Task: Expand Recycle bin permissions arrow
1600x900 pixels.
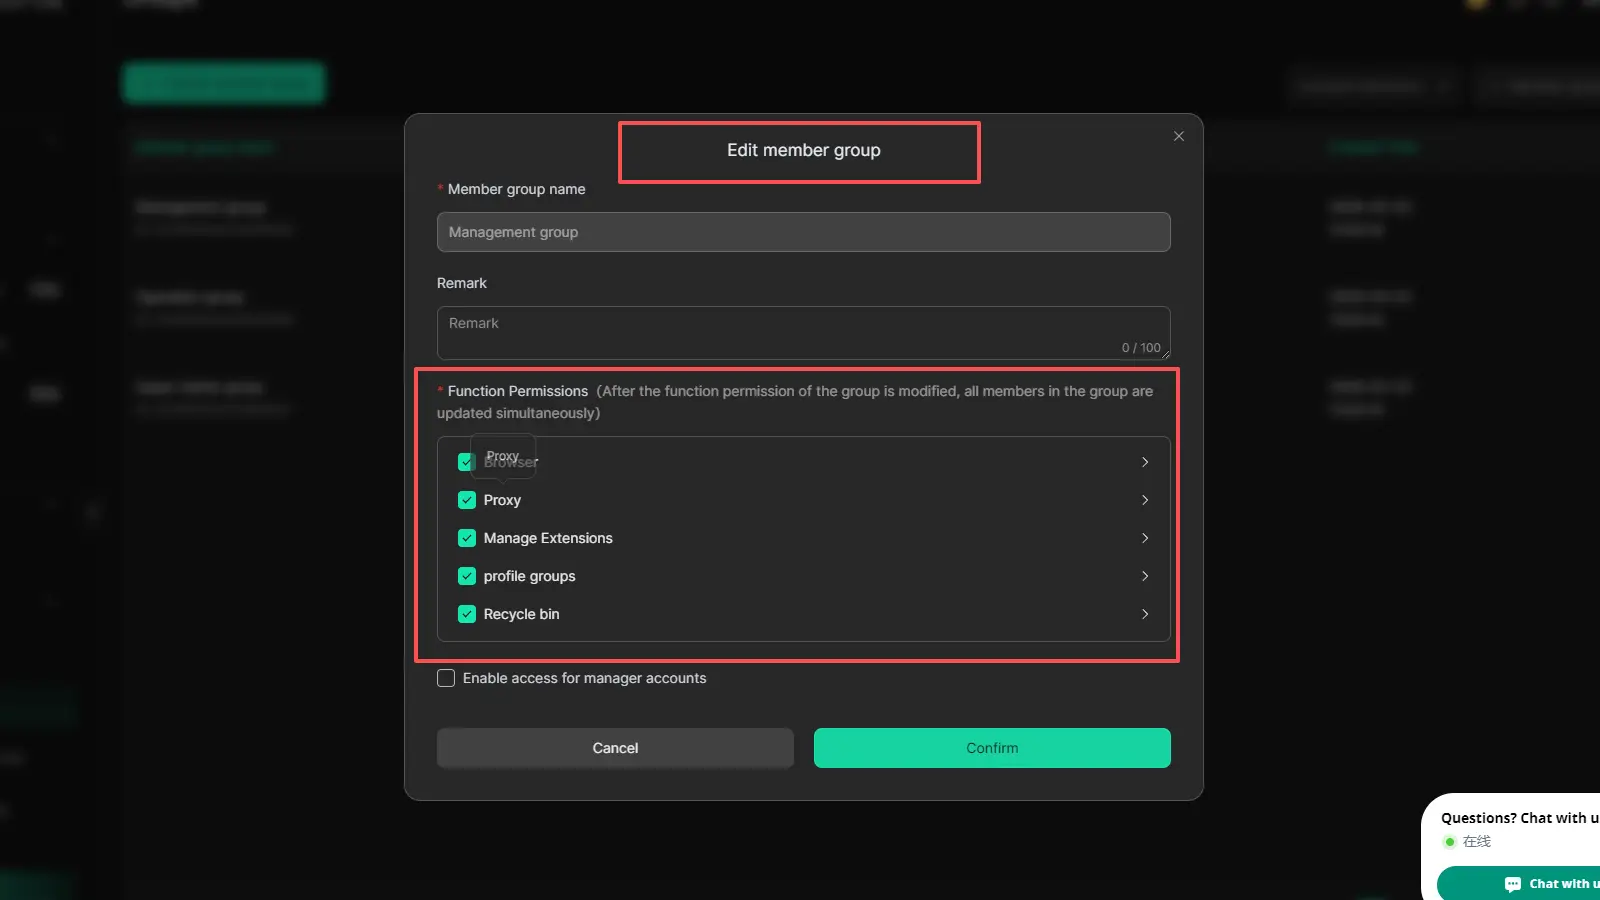Action: [x=1145, y=614]
